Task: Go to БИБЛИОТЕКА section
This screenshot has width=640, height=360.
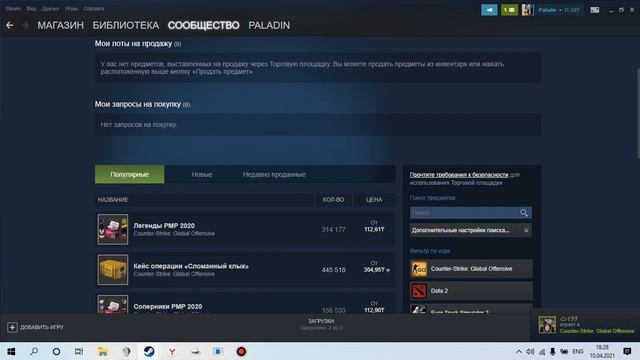Action: [126, 25]
